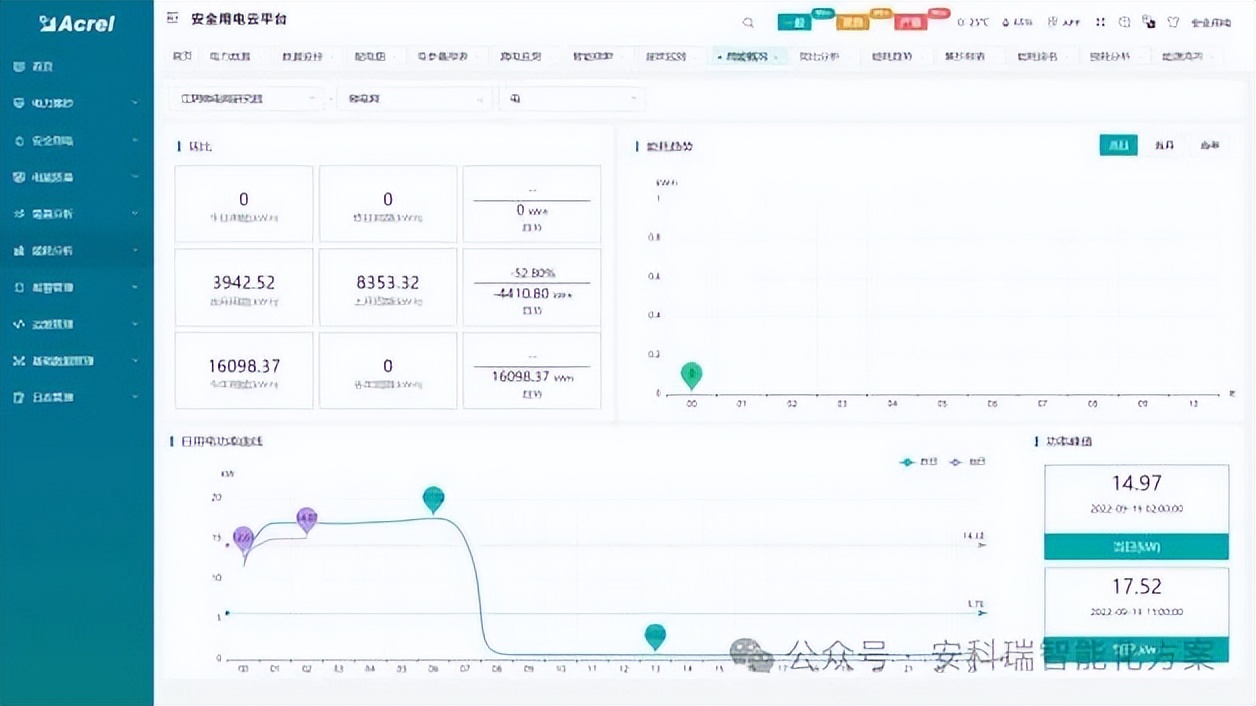Click the 基础数据管理 sidebar icon
The height and width of the screenshot is (706, 1256).
point(19,361)
